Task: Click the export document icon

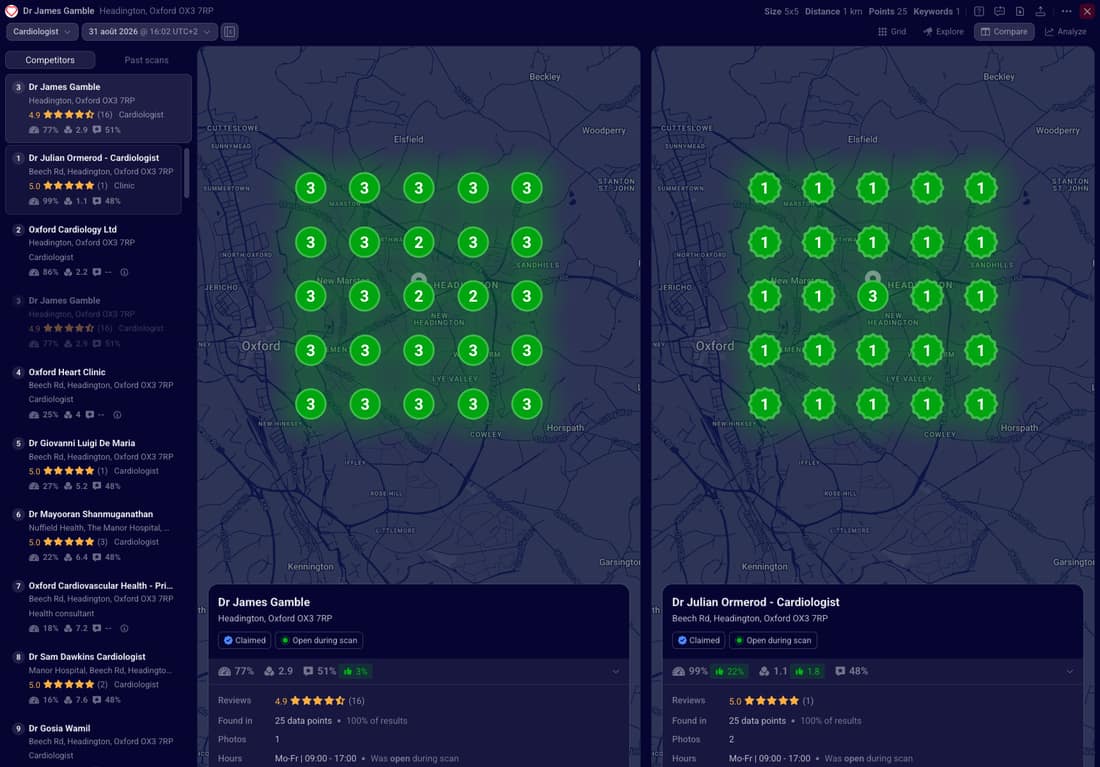Action: click(1020, 11)
